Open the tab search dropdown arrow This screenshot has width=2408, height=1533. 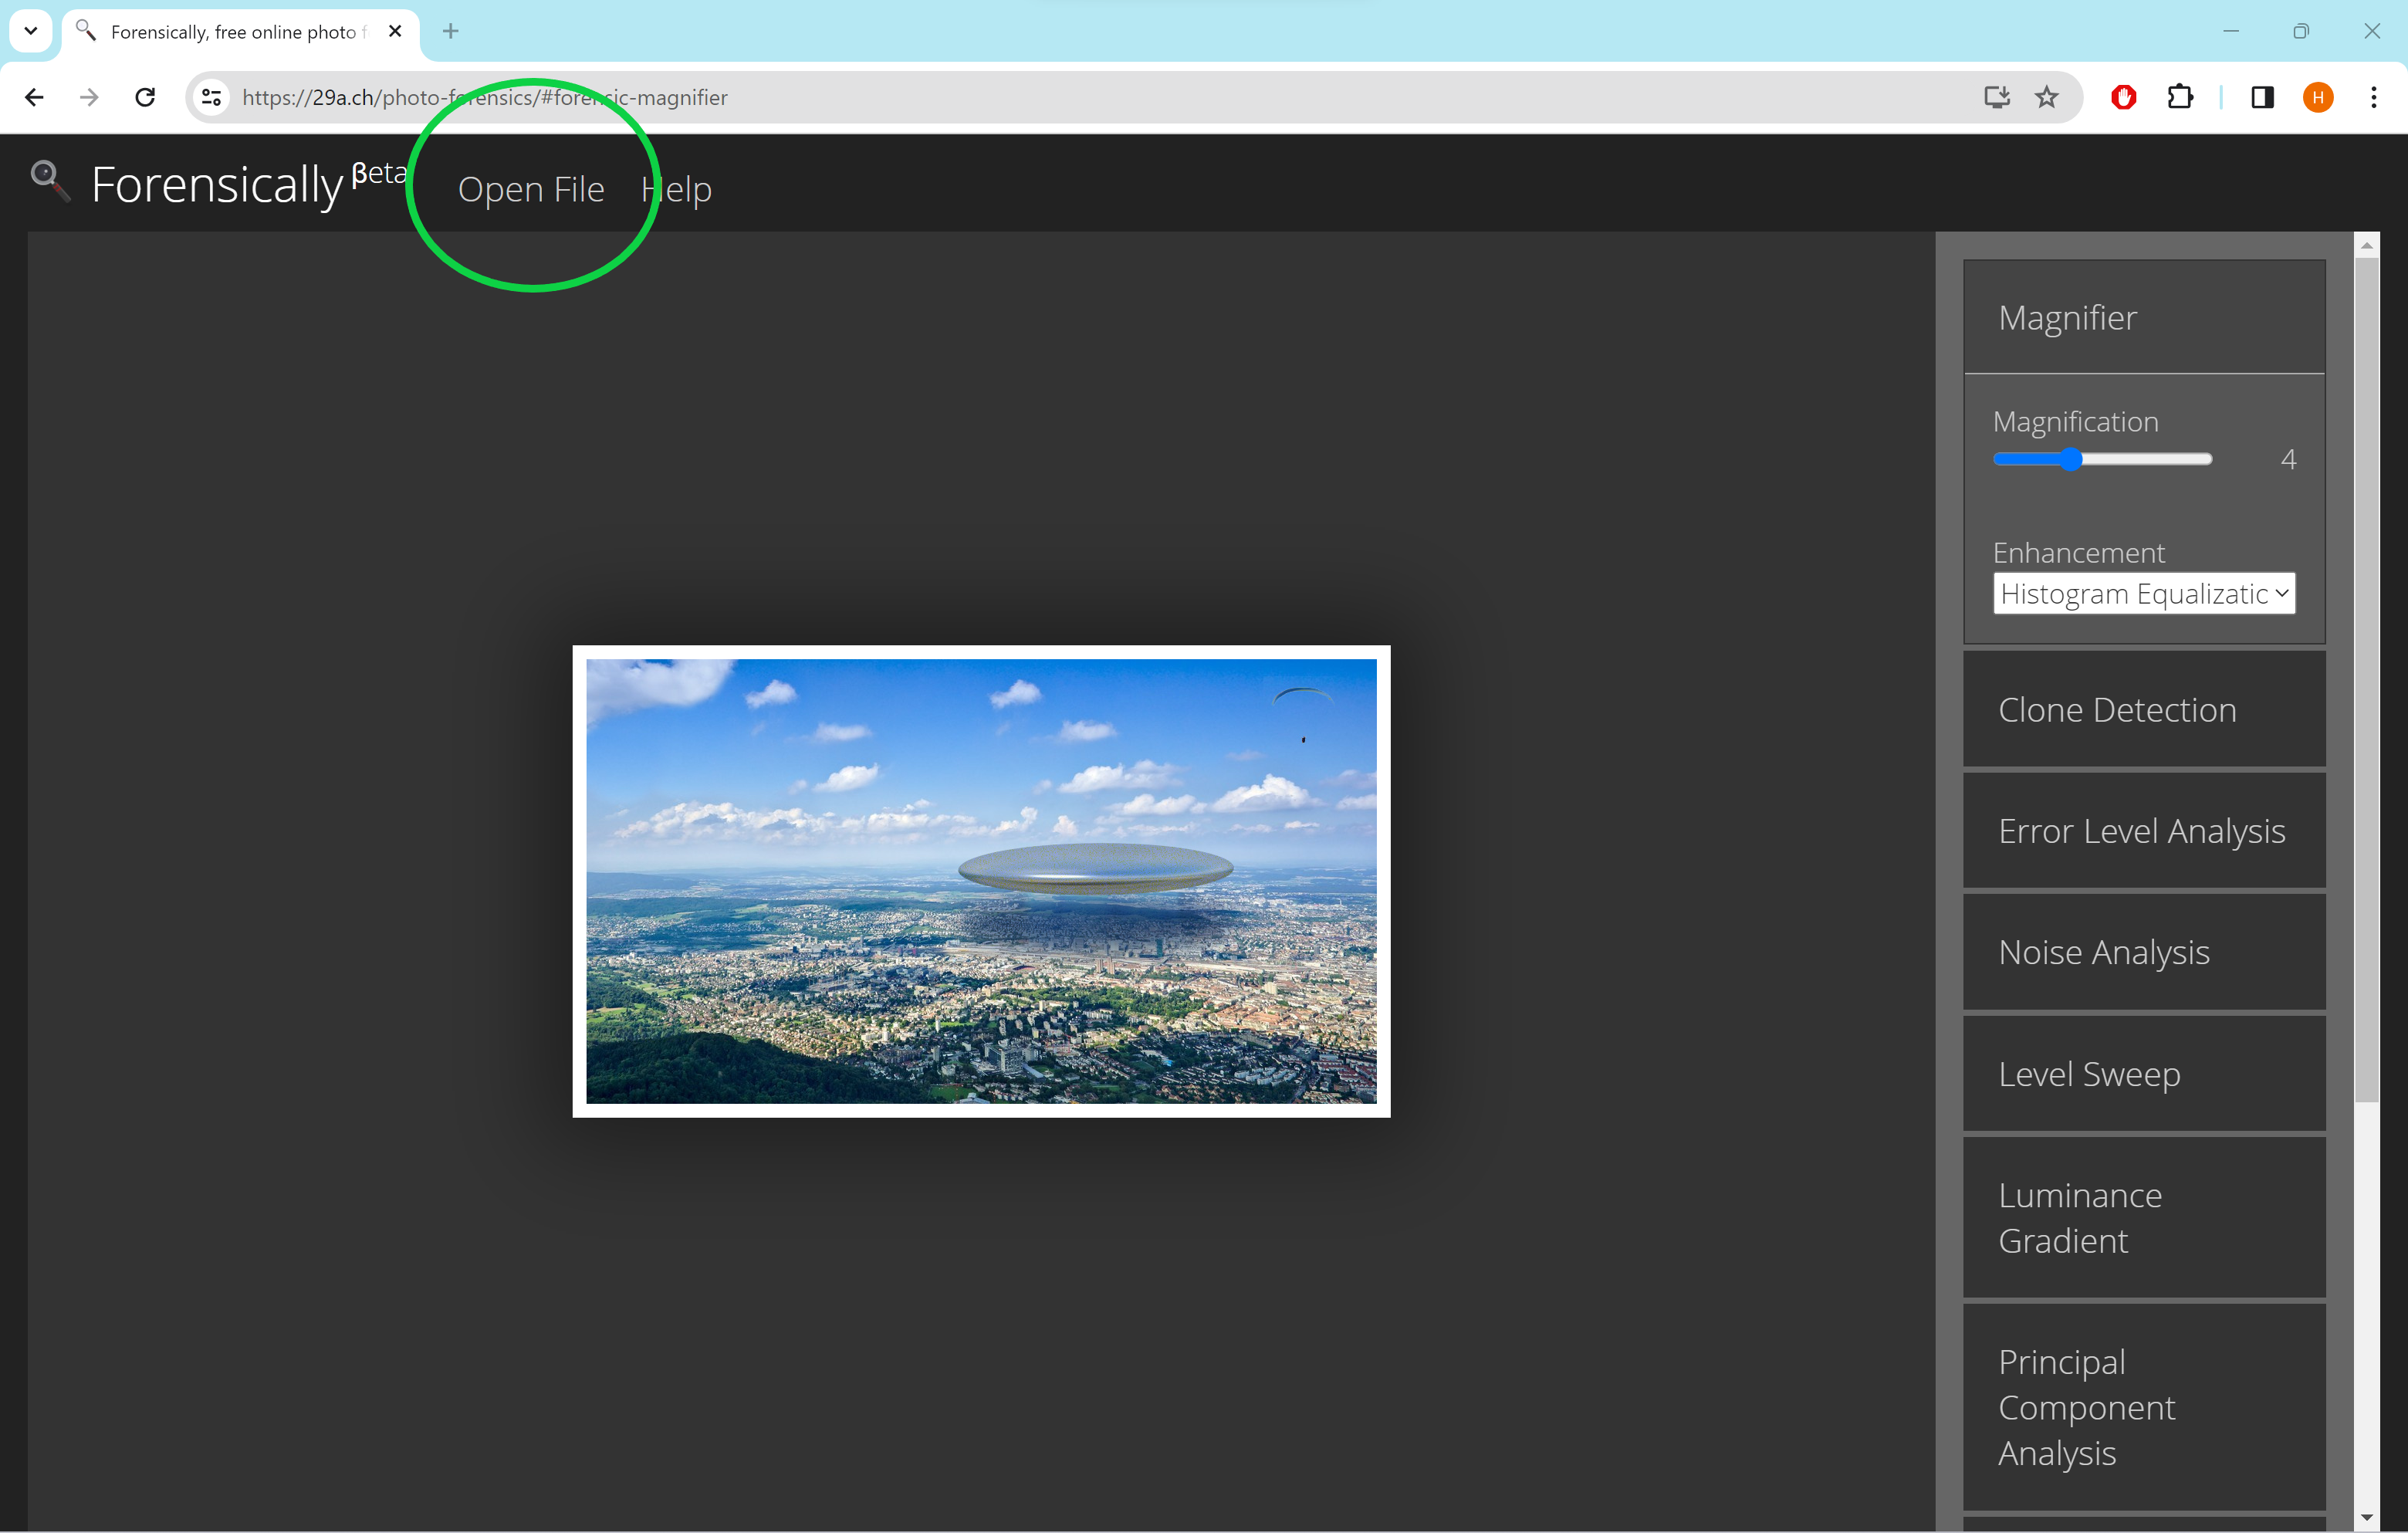pyautogui.click(x=31, y=31)
